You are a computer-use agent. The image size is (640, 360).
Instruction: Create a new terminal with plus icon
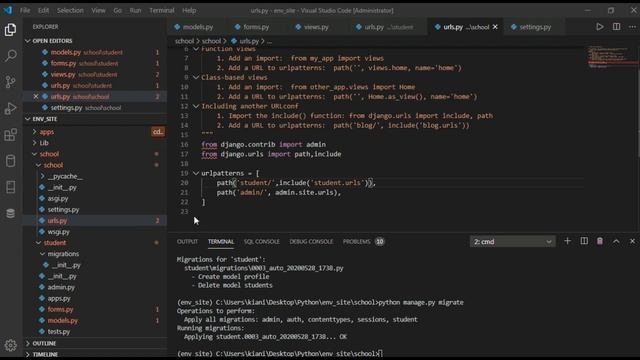pos(567,241)
